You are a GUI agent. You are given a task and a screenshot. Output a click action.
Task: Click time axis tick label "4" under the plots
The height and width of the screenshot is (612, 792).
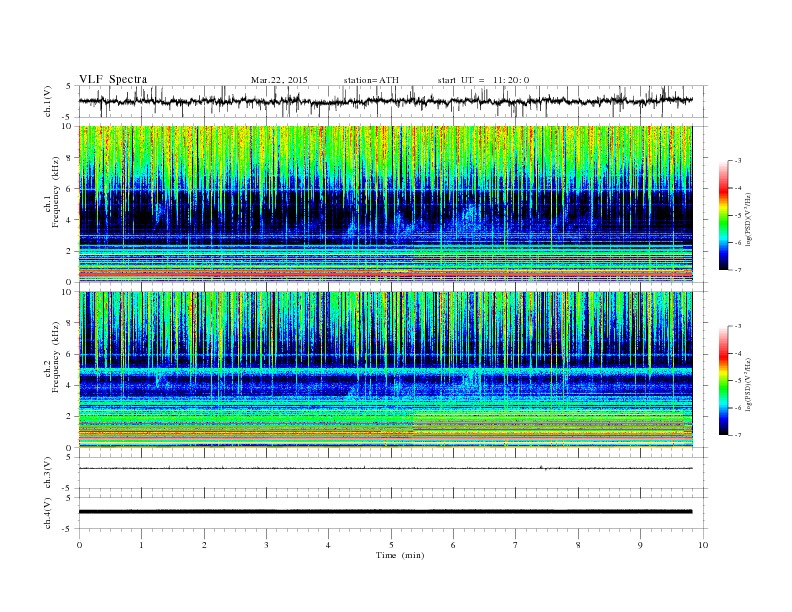coord(328,545)
